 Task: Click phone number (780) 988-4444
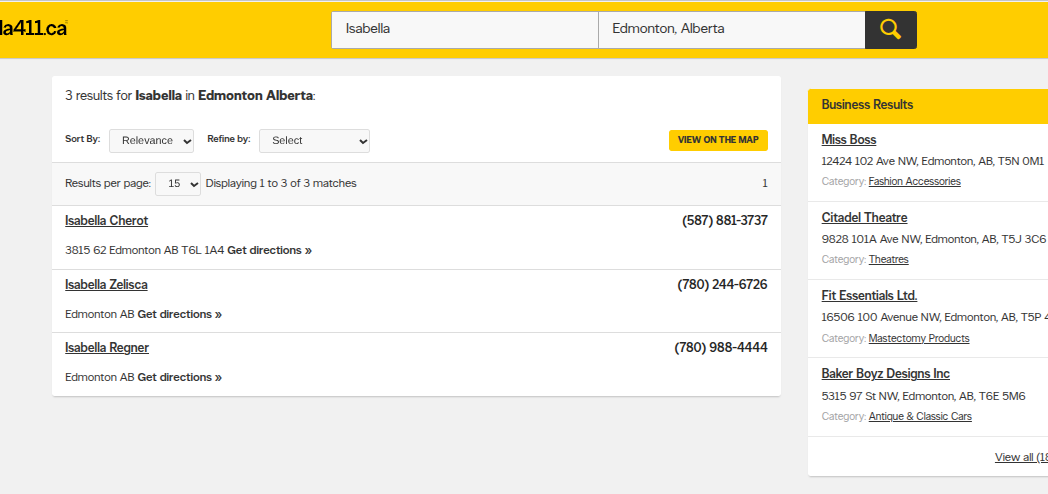tap(721, 348)
